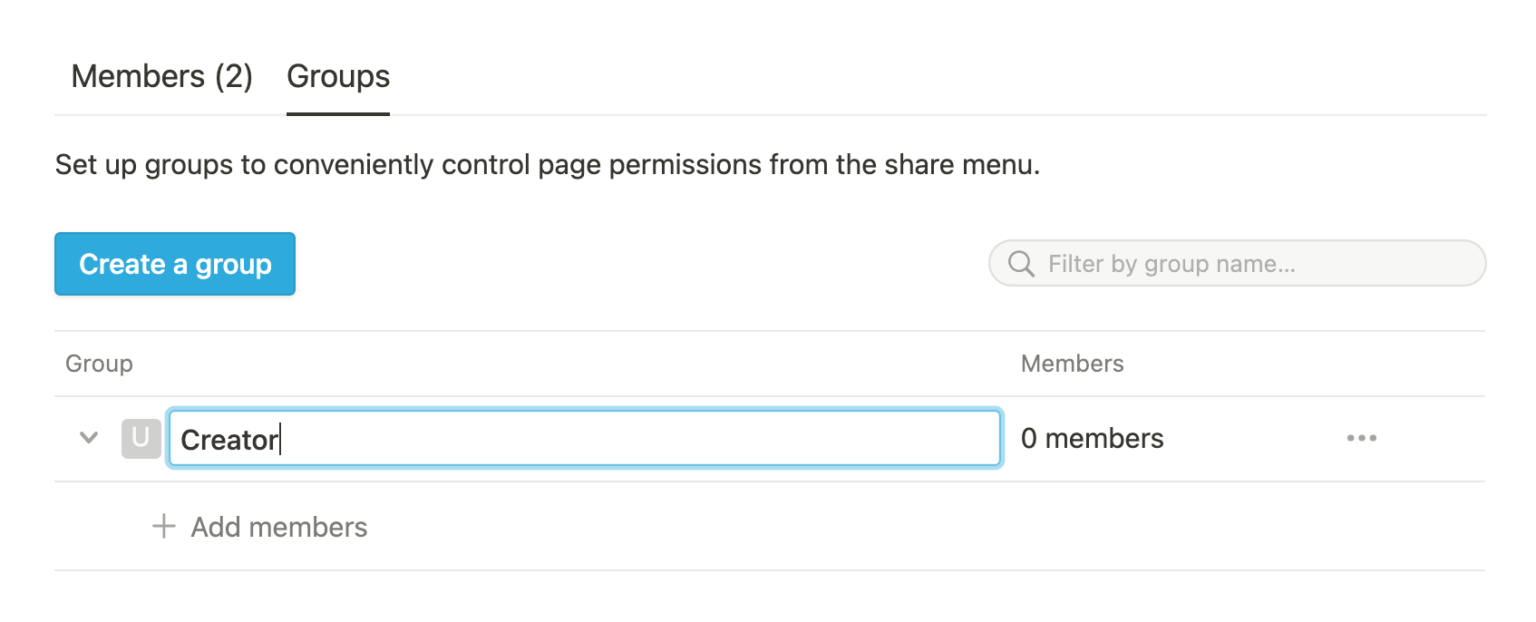Click the word Creator in the name box

coord(229,440)
